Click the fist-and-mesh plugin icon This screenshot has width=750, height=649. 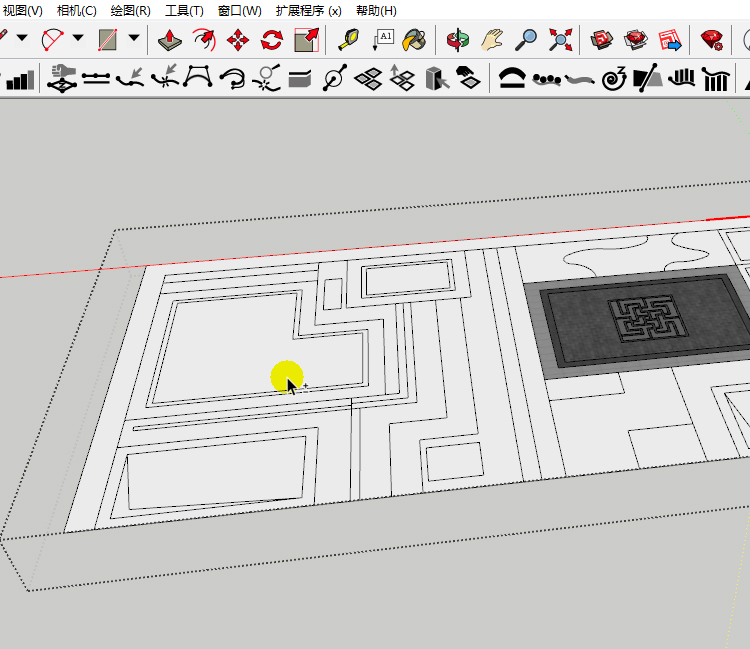(62, 78)
